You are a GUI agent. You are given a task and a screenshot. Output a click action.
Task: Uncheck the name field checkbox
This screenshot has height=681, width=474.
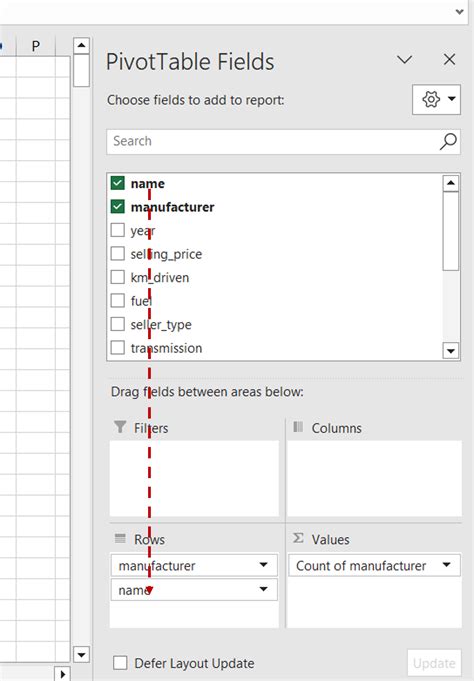point(118,183)
